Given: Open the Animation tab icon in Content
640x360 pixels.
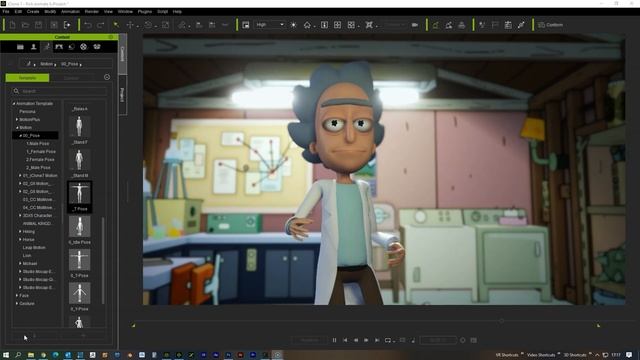Looking at the screenshot, I should click(47, 47).
